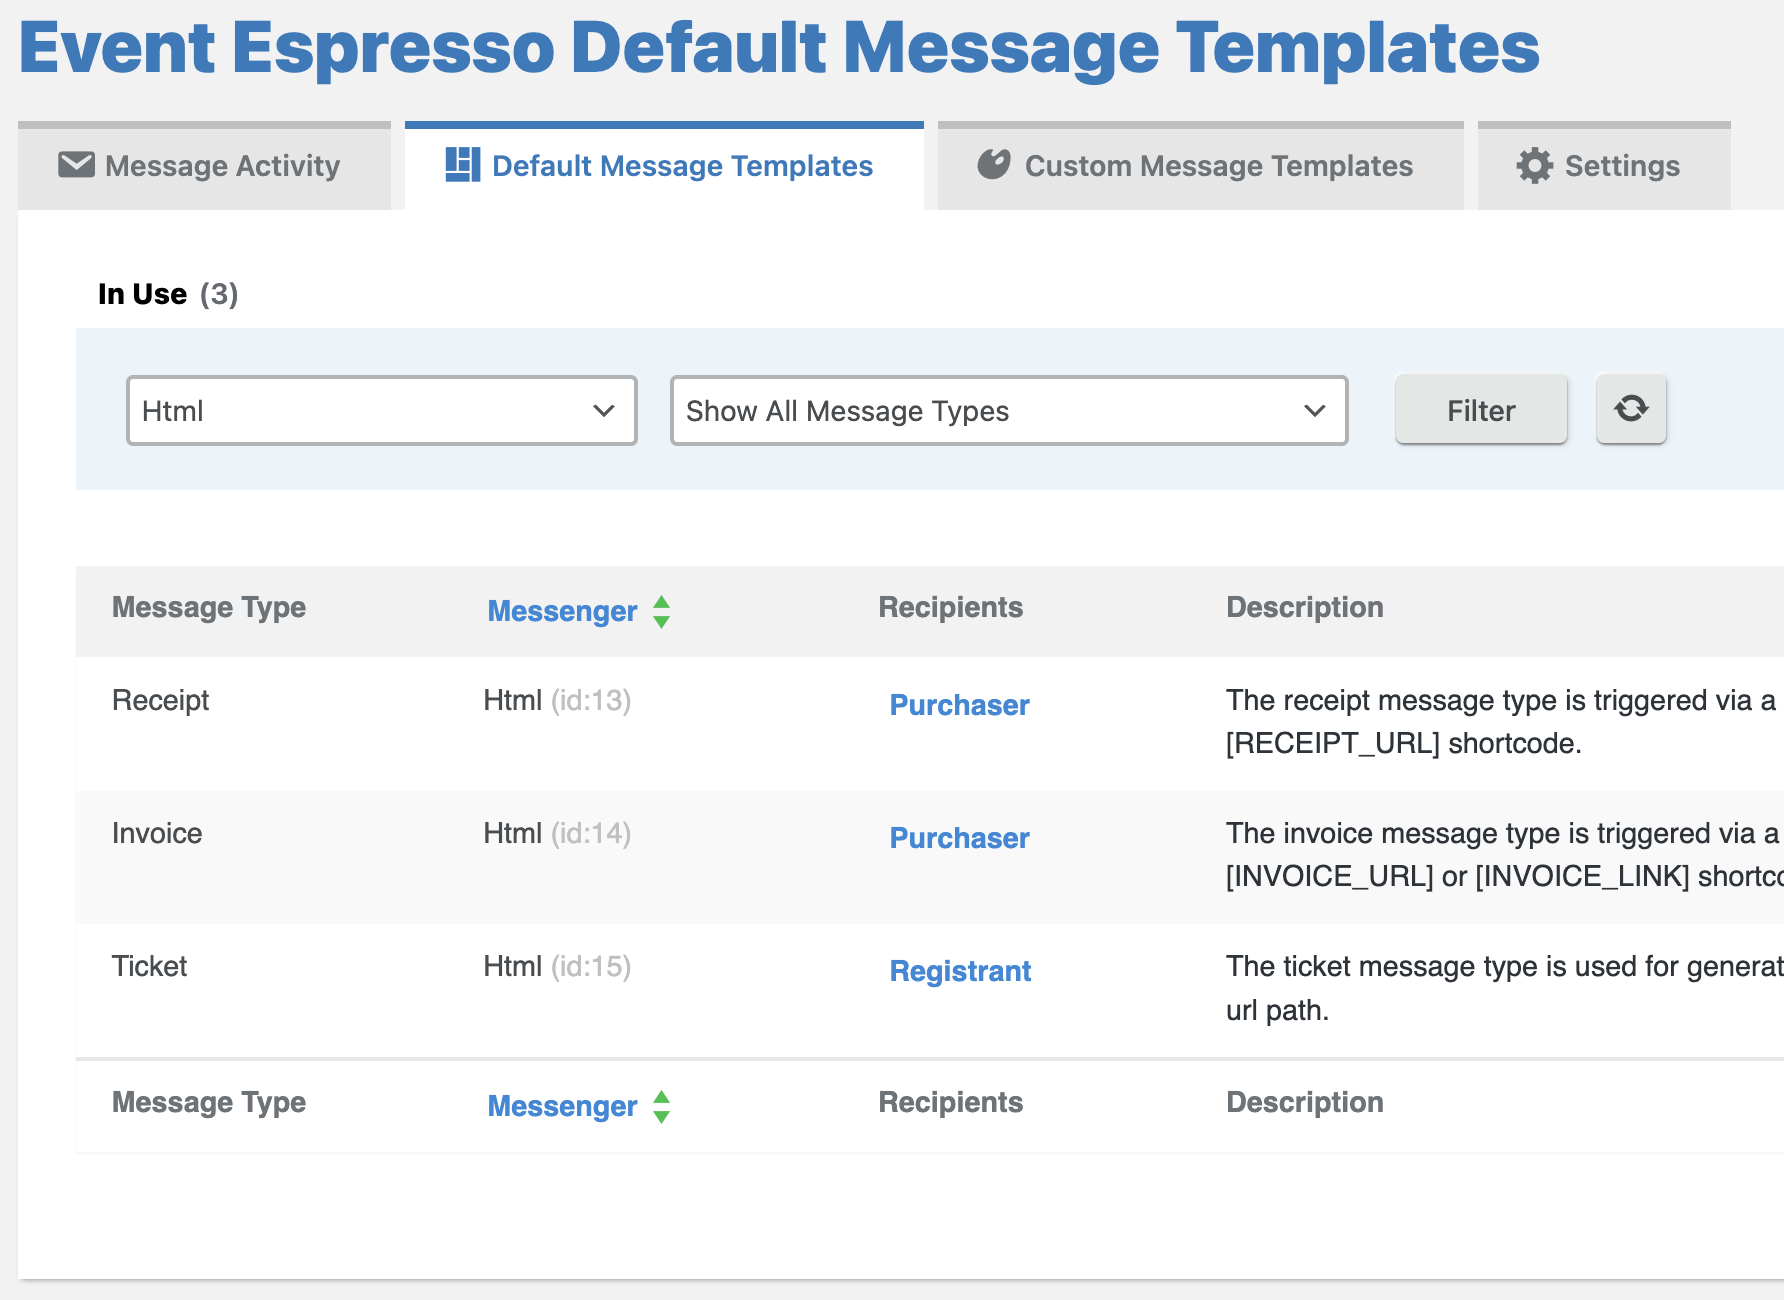The width and height of the screenshot is (1784, 1300).
Task: Click the grid icon on Default Message Templates tab
Action: (x=462, y=165)
